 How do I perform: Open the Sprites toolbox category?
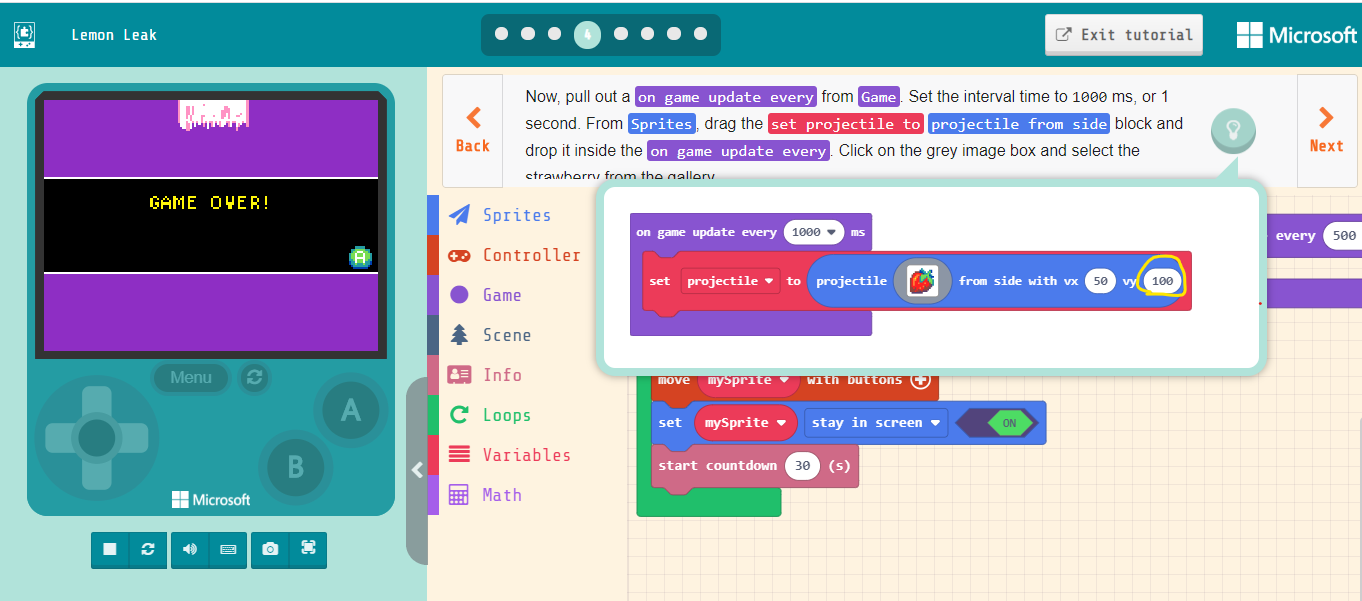pos(517,215)
